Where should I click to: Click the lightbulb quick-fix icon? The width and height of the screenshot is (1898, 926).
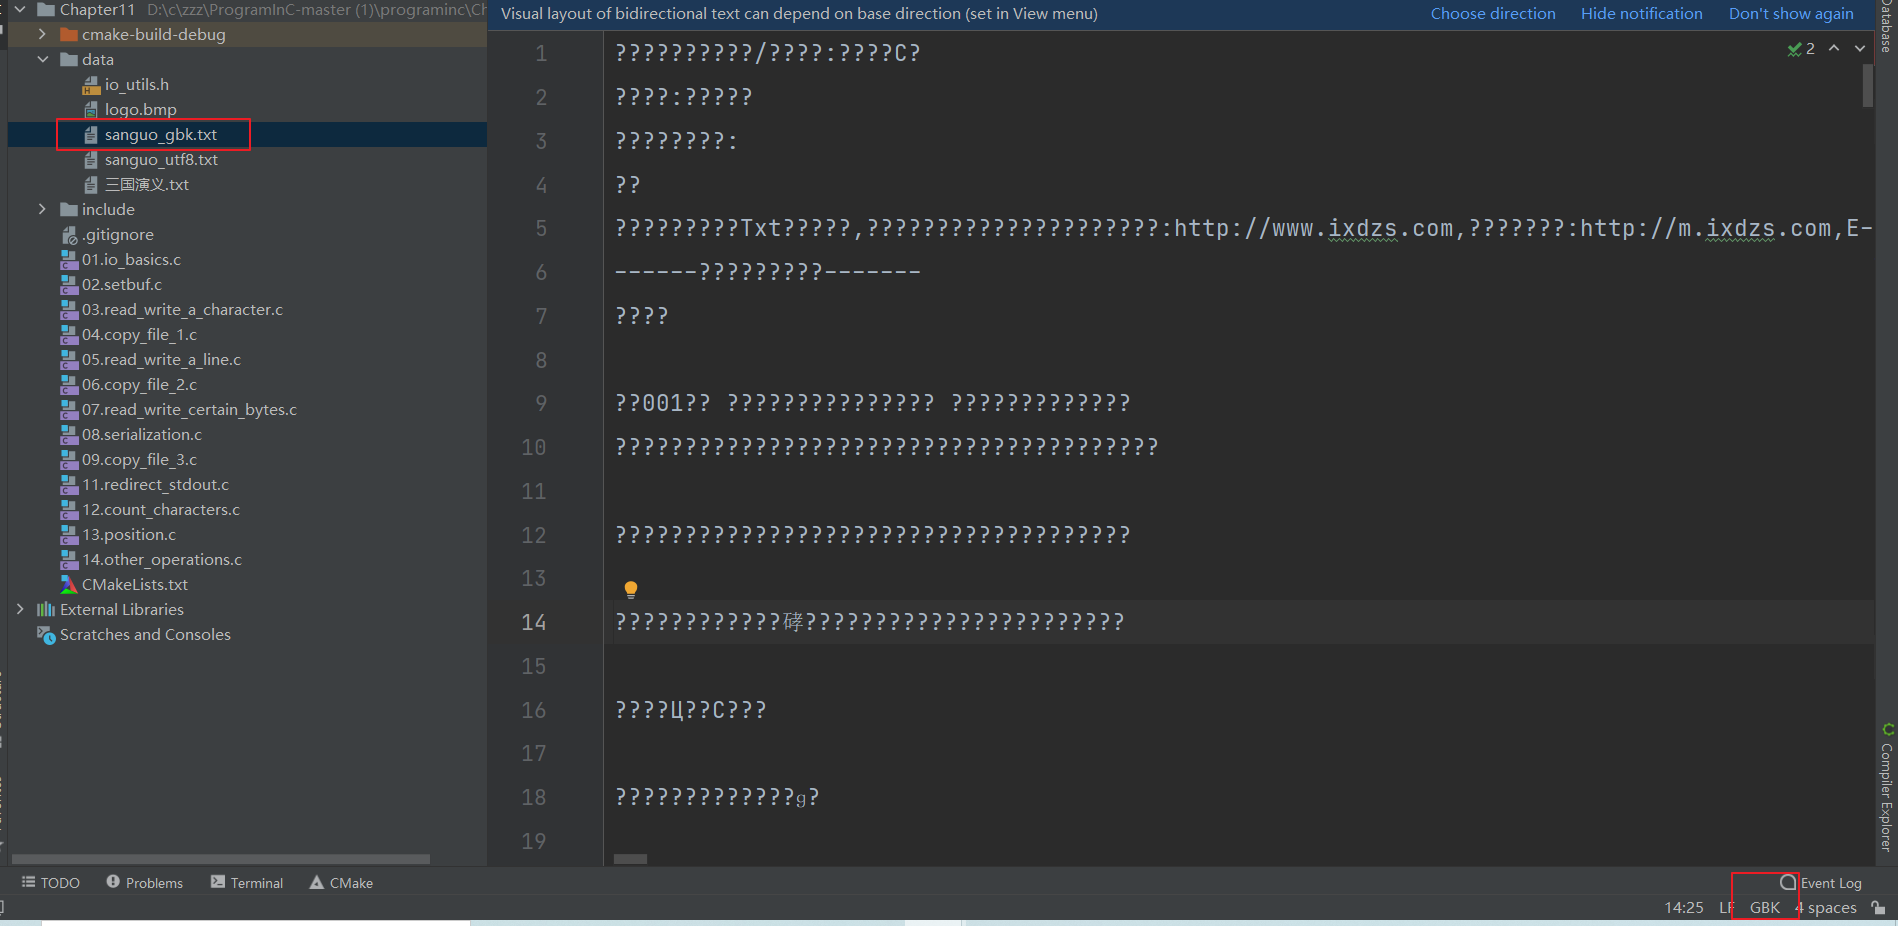pos(631,589)
